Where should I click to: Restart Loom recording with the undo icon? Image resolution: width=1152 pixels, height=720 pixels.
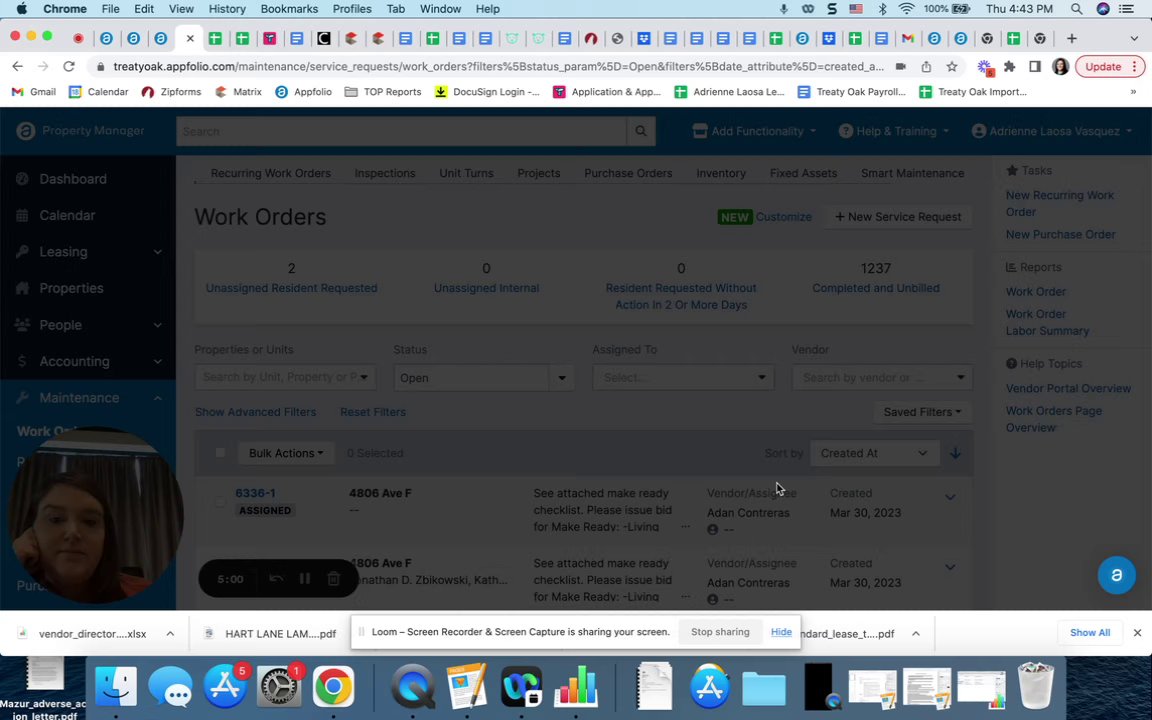(x=276, y=579)
